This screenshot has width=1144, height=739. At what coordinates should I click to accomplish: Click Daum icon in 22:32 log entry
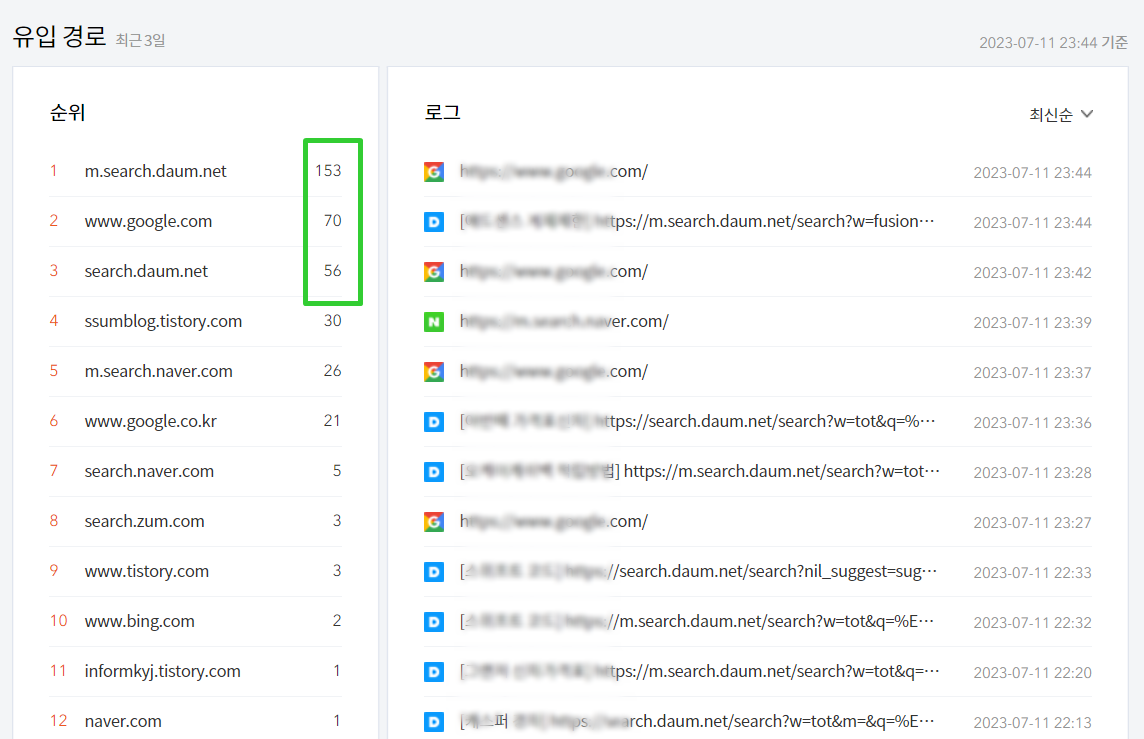434,622
